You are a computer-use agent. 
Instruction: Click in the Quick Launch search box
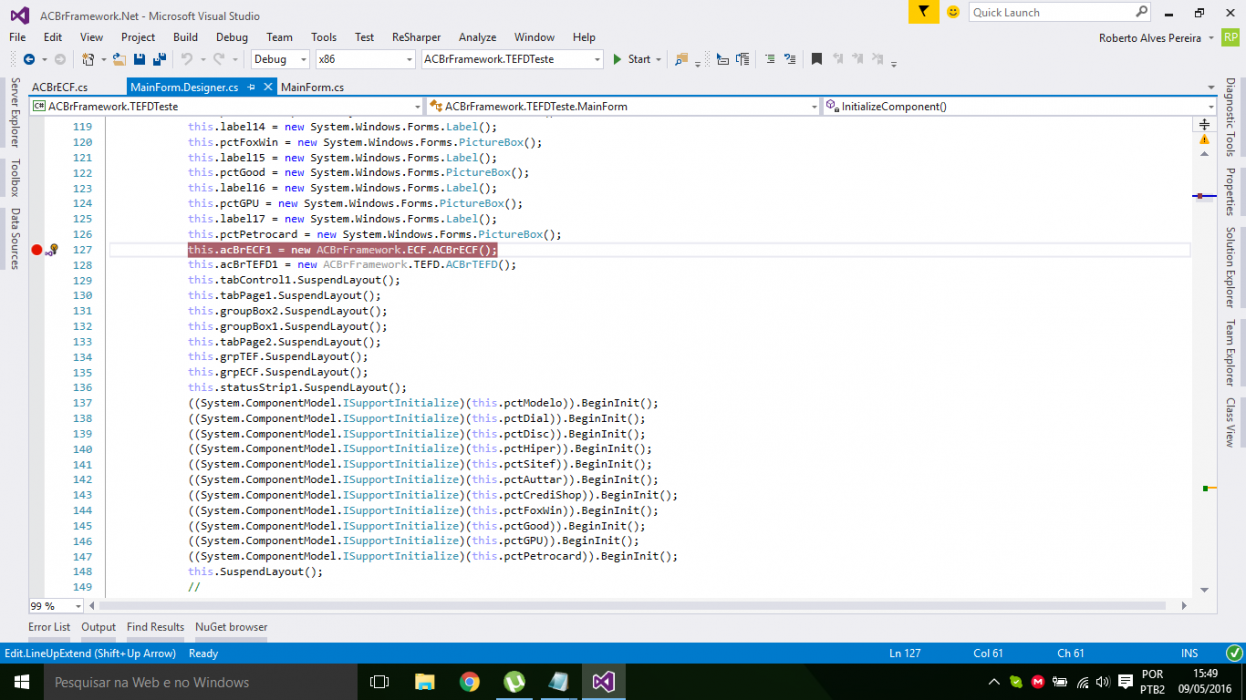coord(1059,12)
